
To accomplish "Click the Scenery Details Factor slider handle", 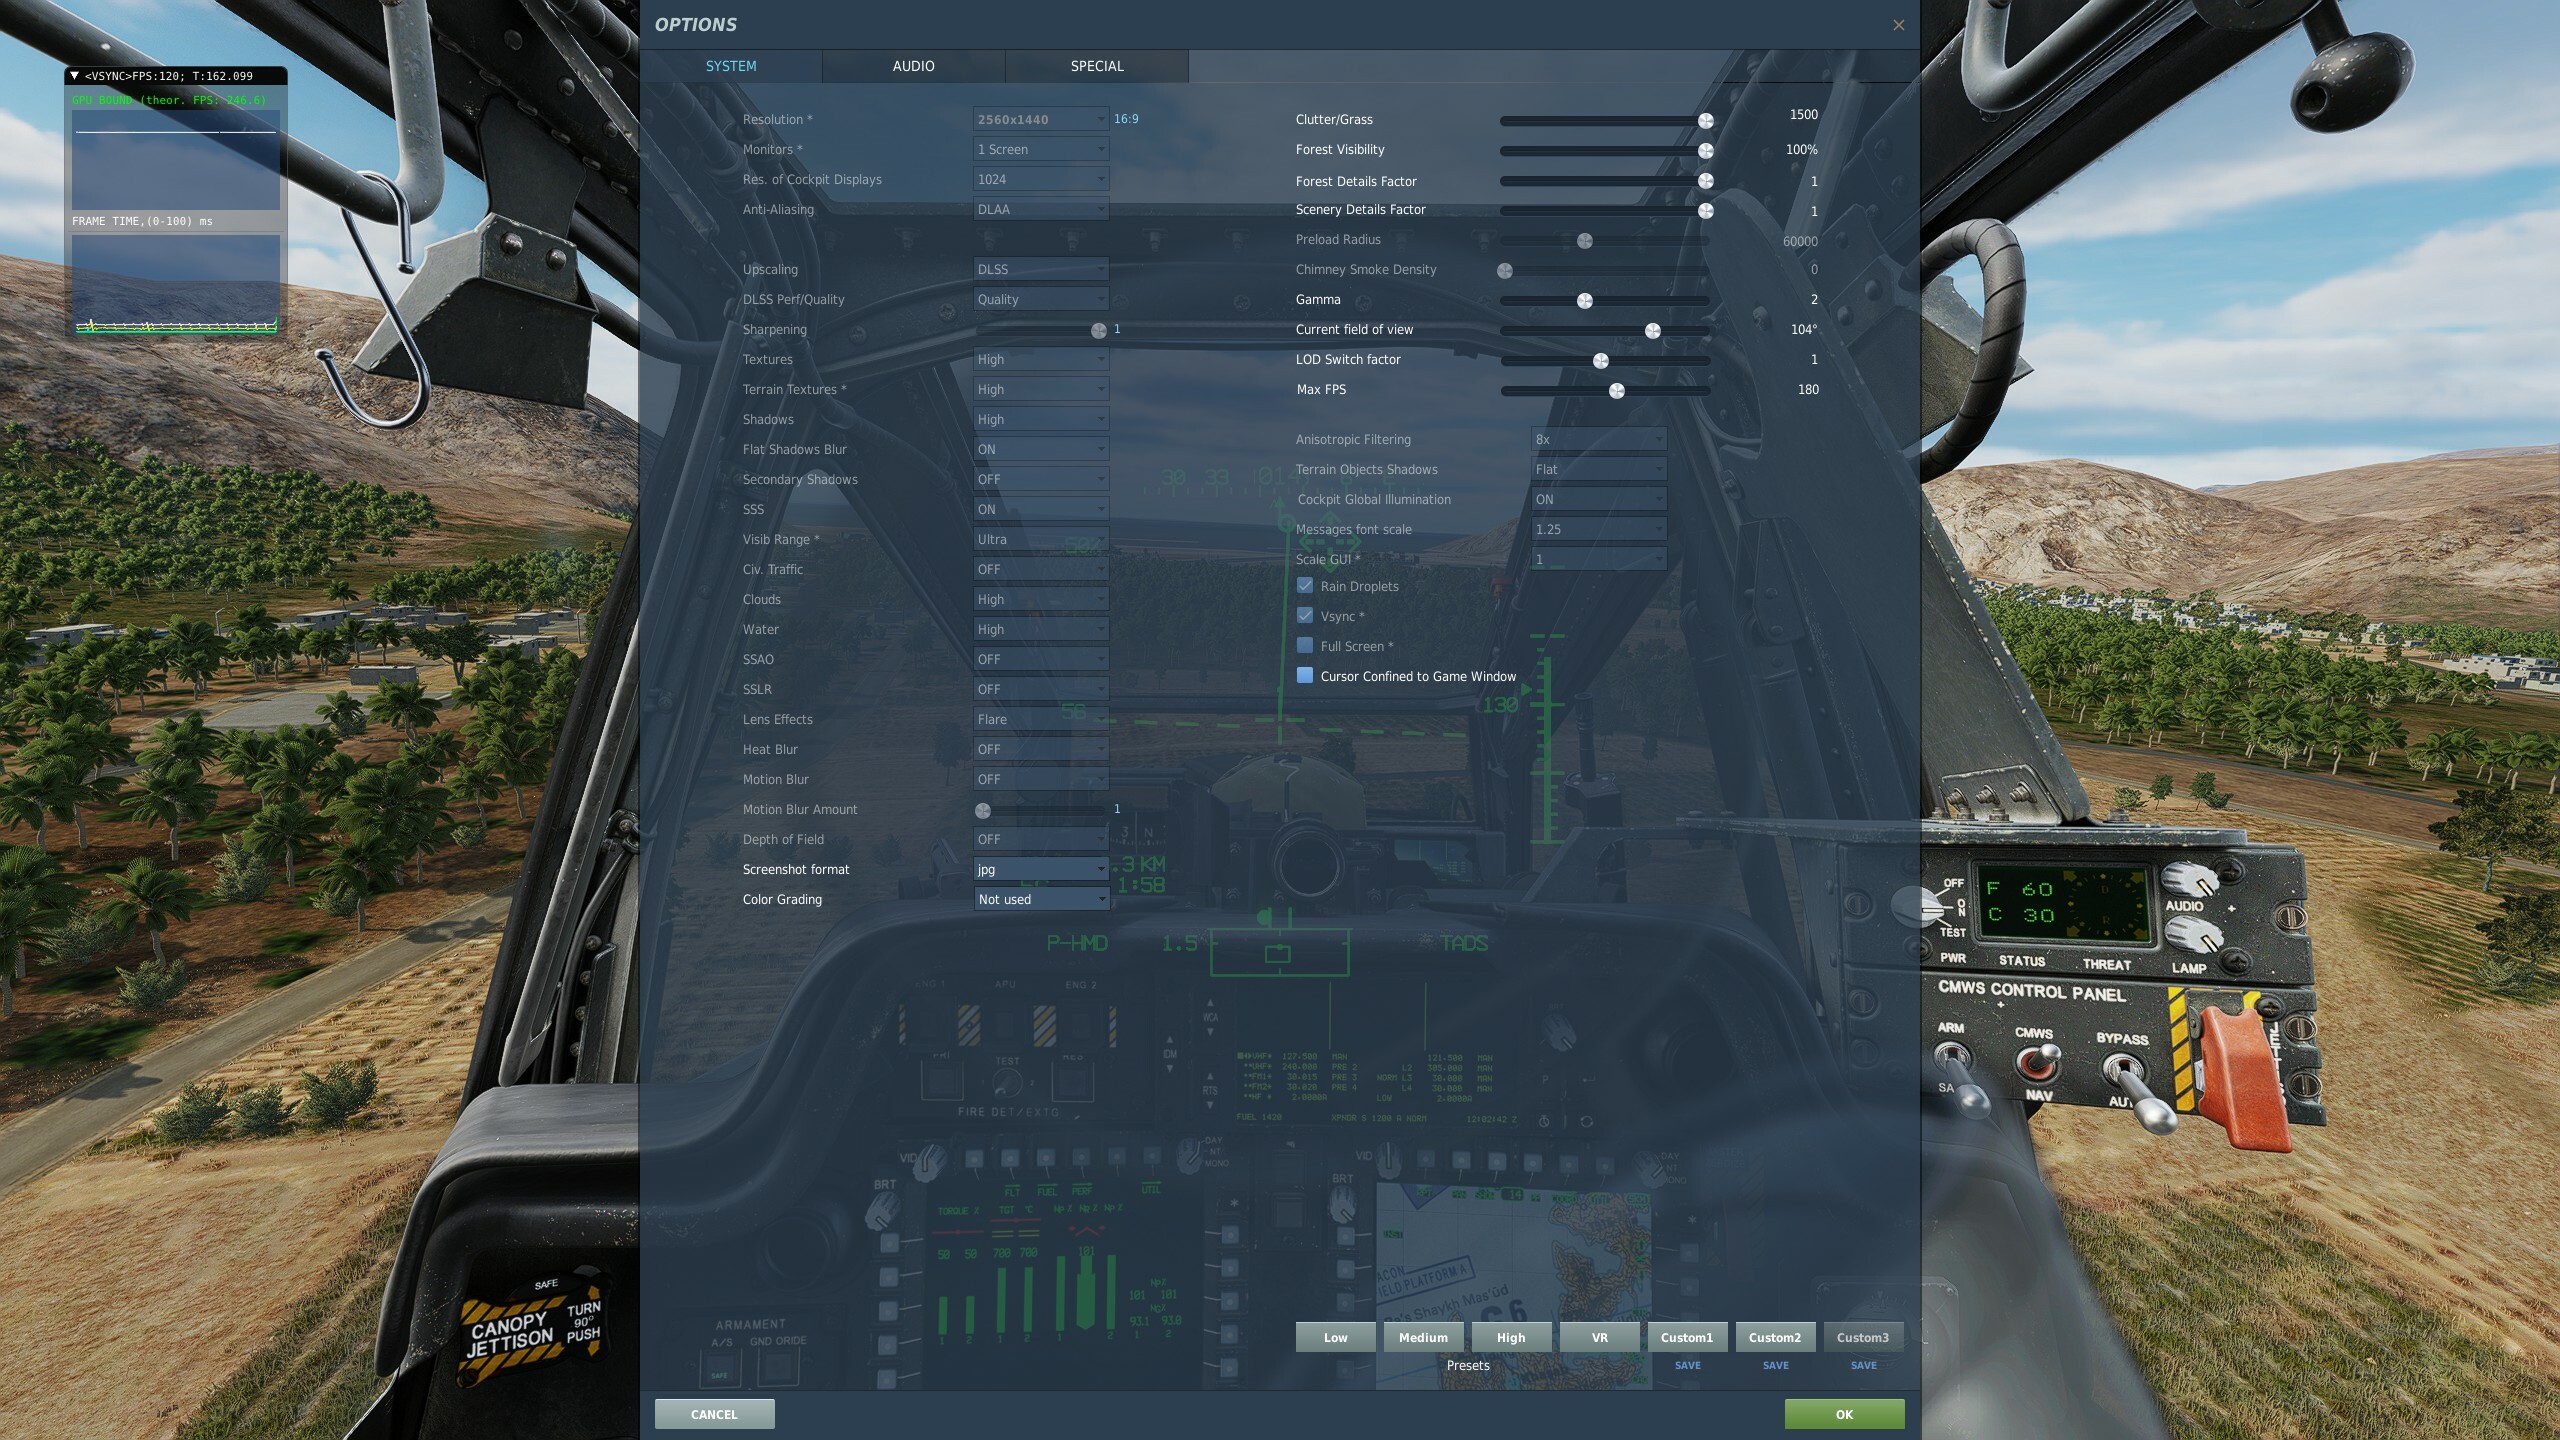I will [1706, 211].
